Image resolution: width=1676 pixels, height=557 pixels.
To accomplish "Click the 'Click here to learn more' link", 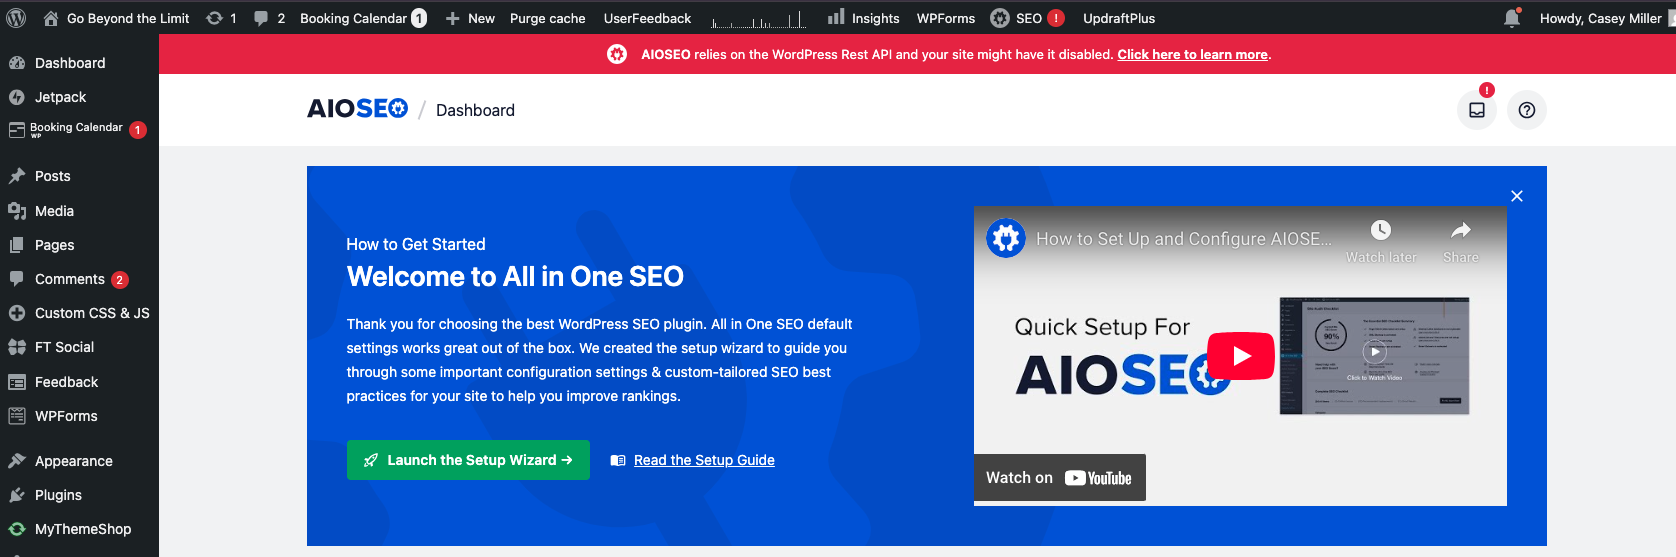I will click(x=1192, y=55).
